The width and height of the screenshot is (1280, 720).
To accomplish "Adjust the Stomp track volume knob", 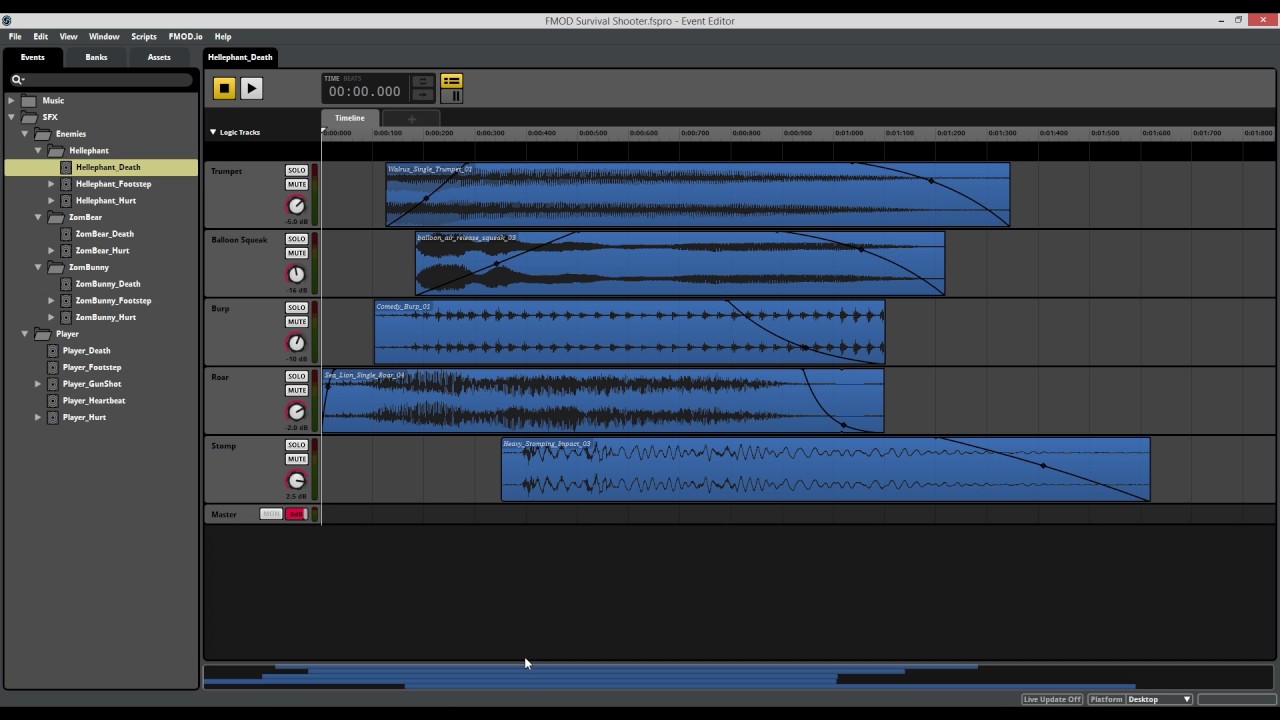I will [296, 480].
